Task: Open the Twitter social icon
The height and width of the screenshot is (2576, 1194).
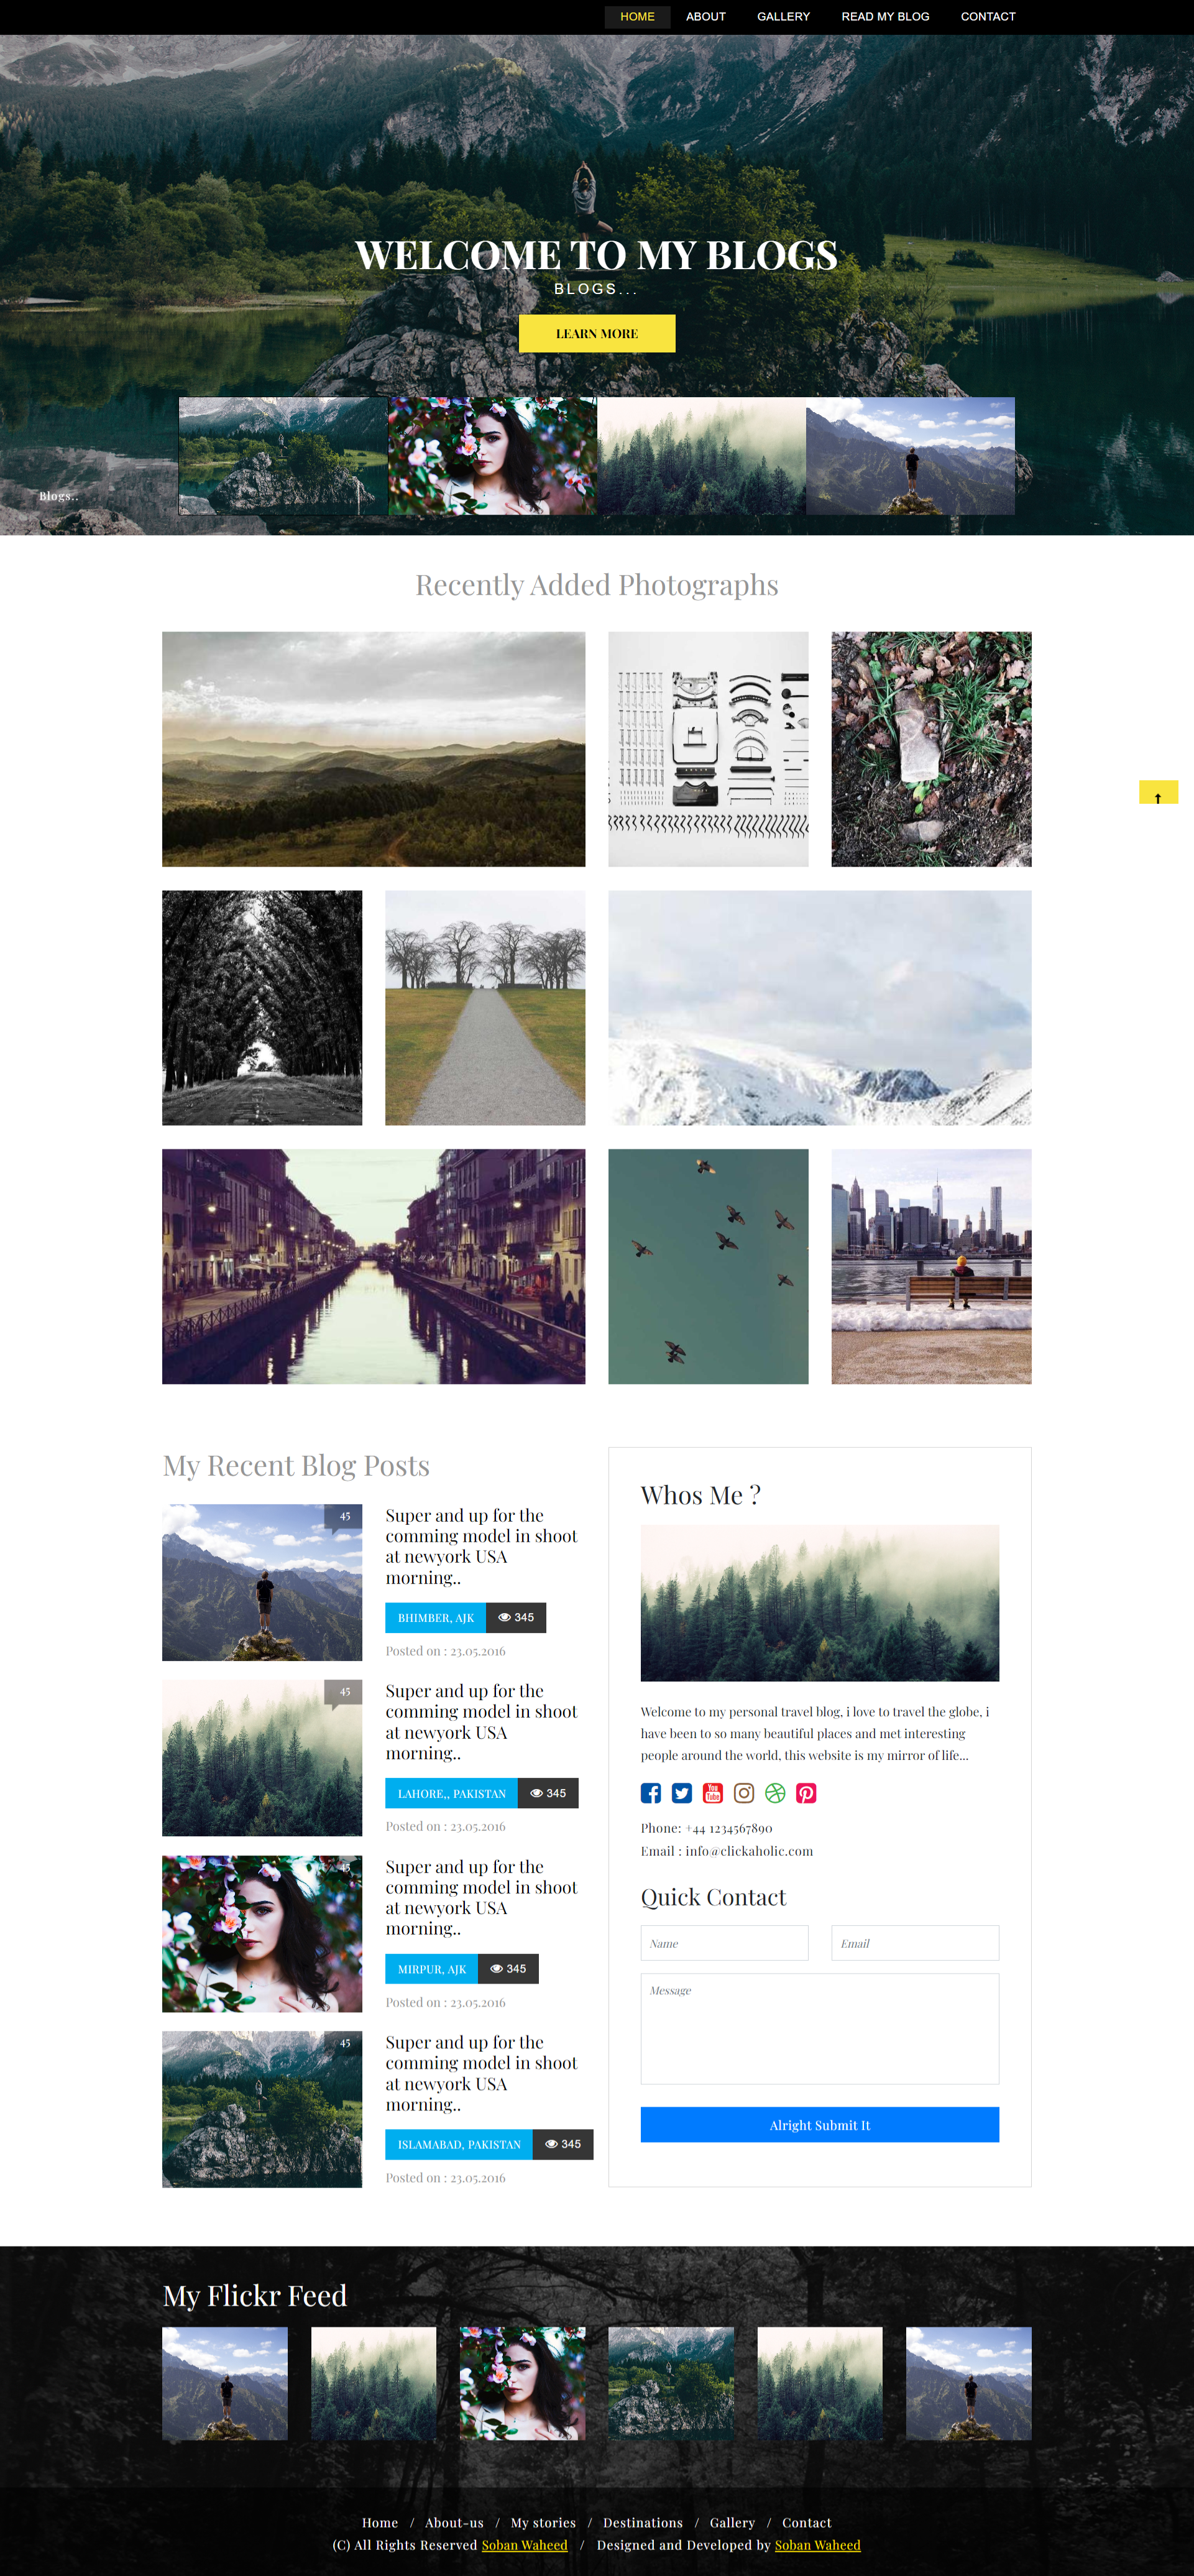Action: (x=681, y=1793)
